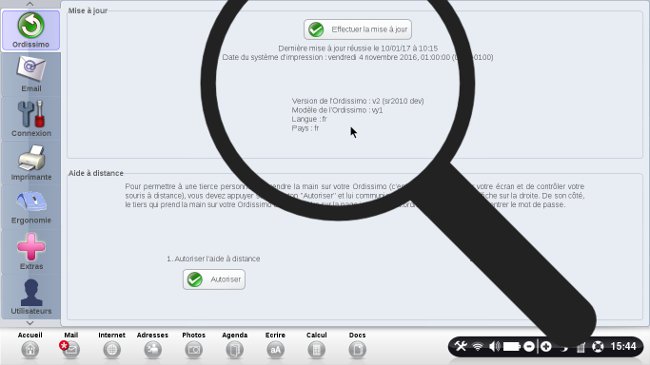Click the zoom out minus icon
Image resolution: width=650 pixels, height=365 pixels.
(529, 346)
